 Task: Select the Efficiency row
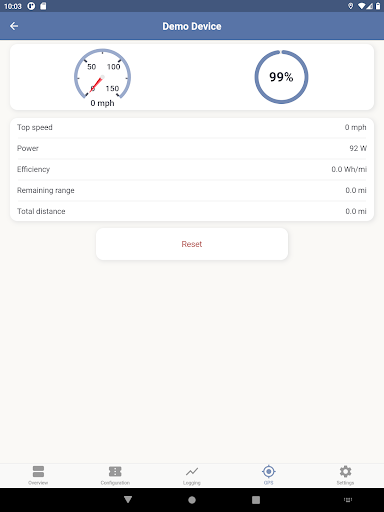[192, 169]
